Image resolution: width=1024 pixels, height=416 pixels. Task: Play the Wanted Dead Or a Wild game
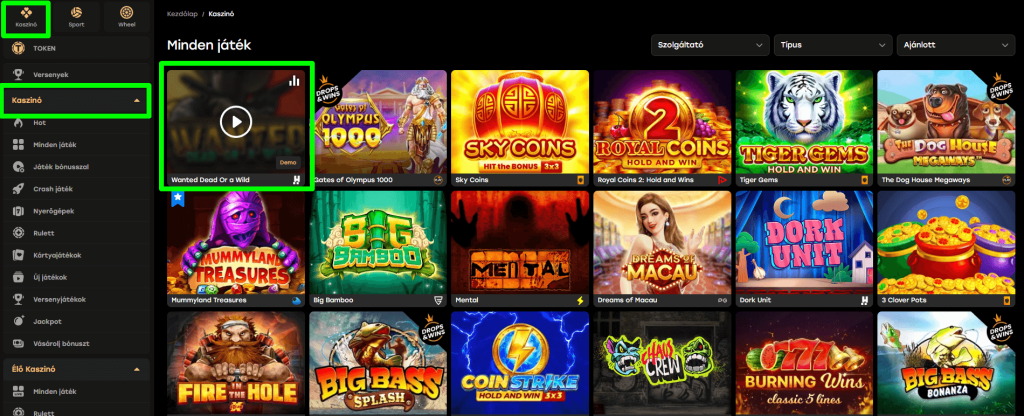click(236, 121)
